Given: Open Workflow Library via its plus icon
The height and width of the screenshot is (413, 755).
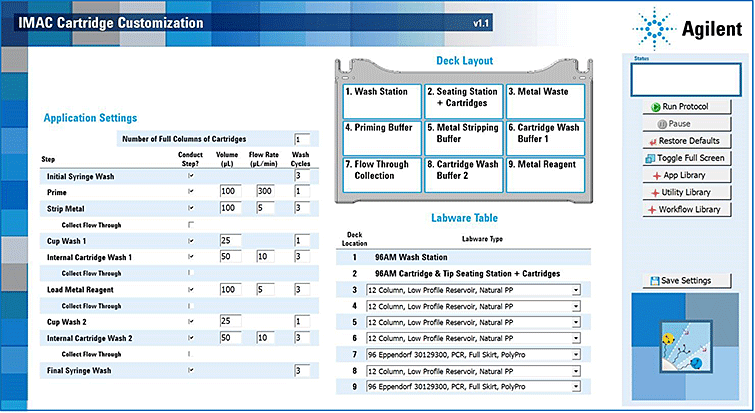Looking at the screenshot, I should coord(651,209).
